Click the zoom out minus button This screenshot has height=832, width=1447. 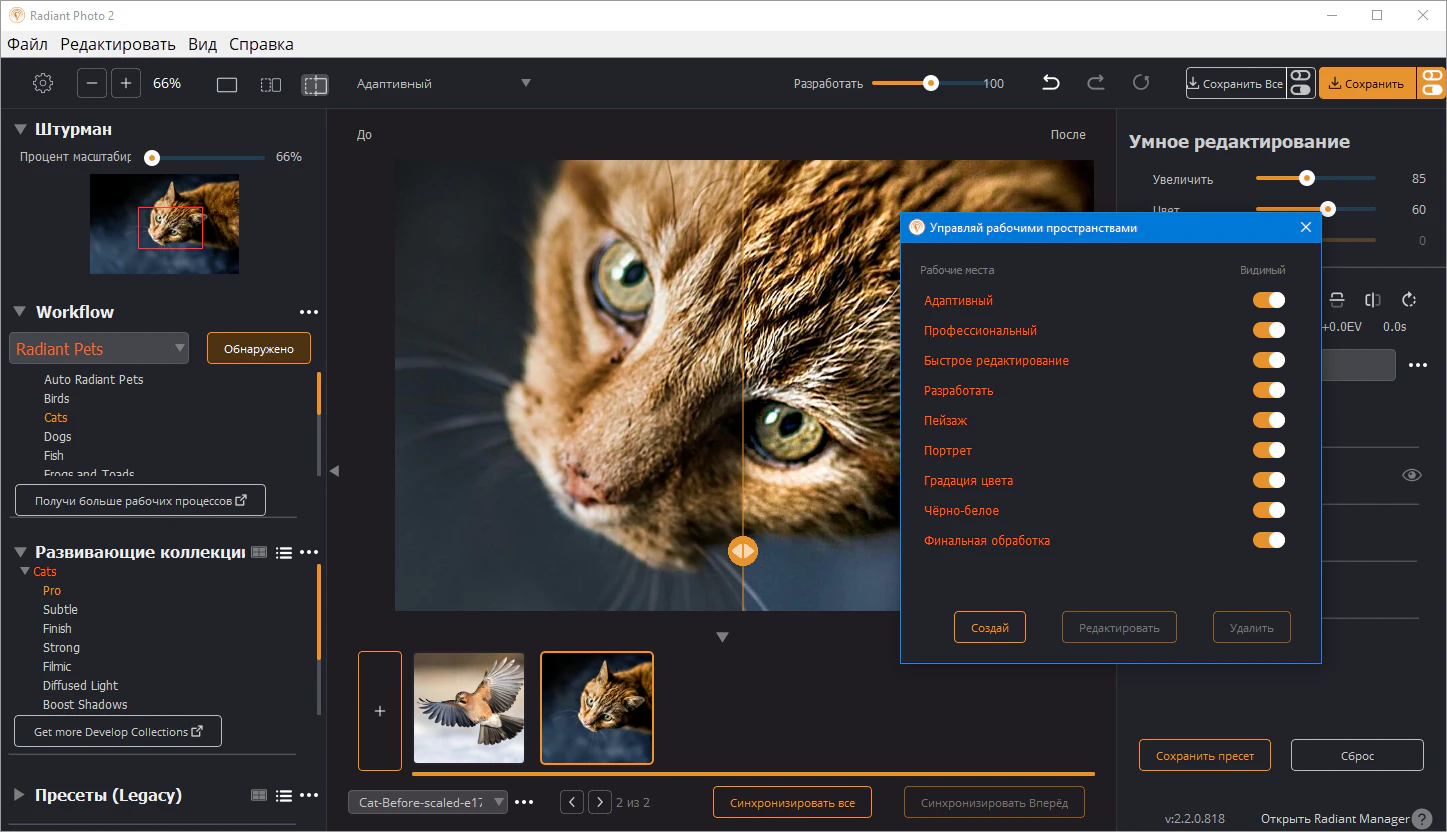[92, 83]
